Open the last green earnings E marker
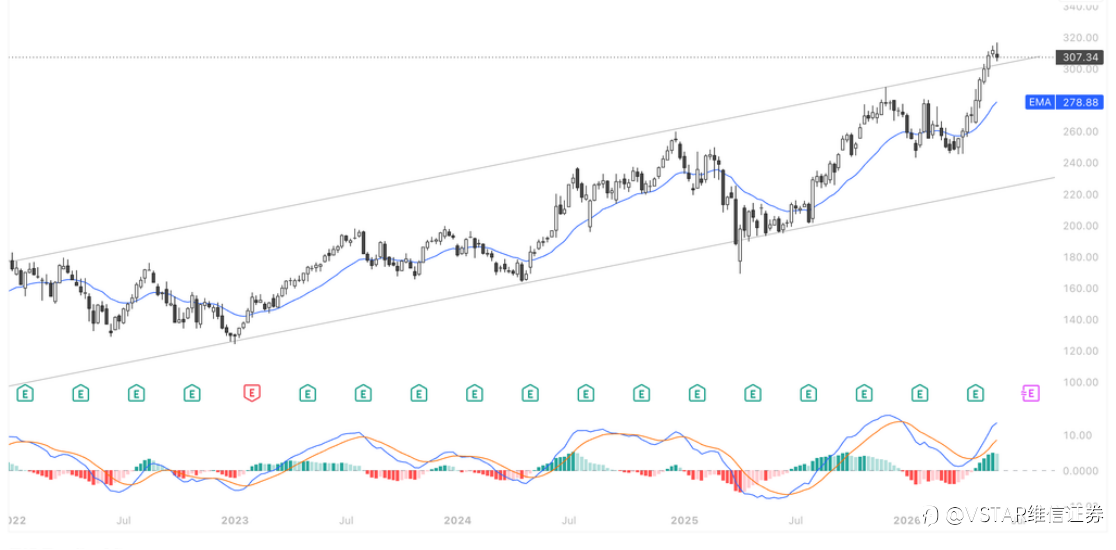 pos(976,391)
